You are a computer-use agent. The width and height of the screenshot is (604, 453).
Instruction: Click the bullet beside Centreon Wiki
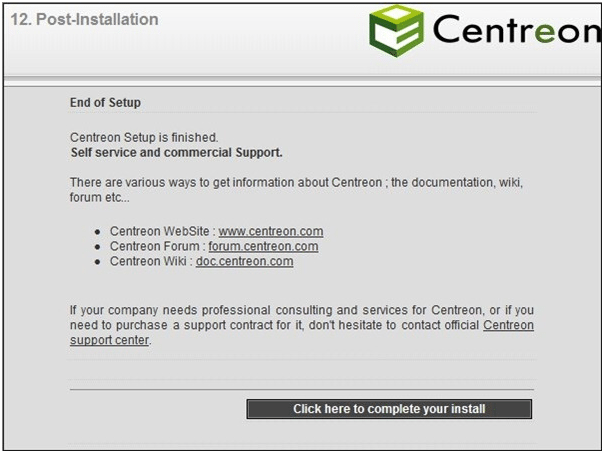[97, 262]
